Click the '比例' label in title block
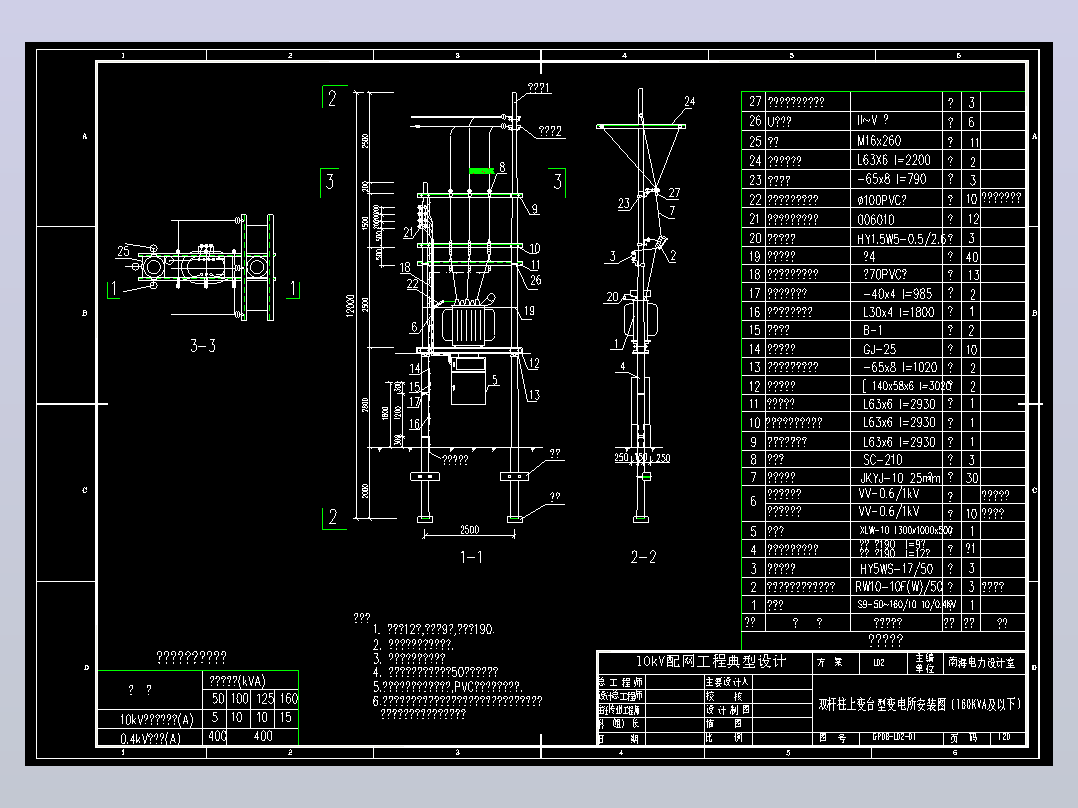This screenshot has height=808, width=1078. [x=724, y=738]
